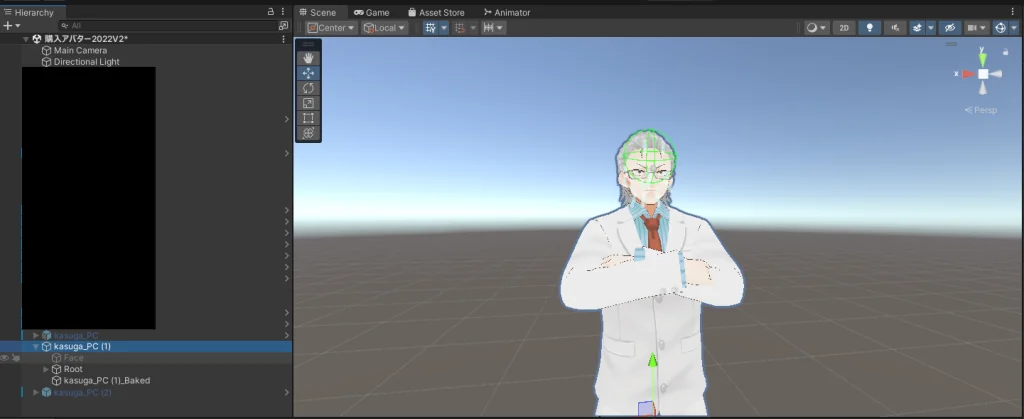Viewport: 1024px width, 419px height.
Task: Toggle the orientation gizmo rotation lock
Action: click(1005, 52)
